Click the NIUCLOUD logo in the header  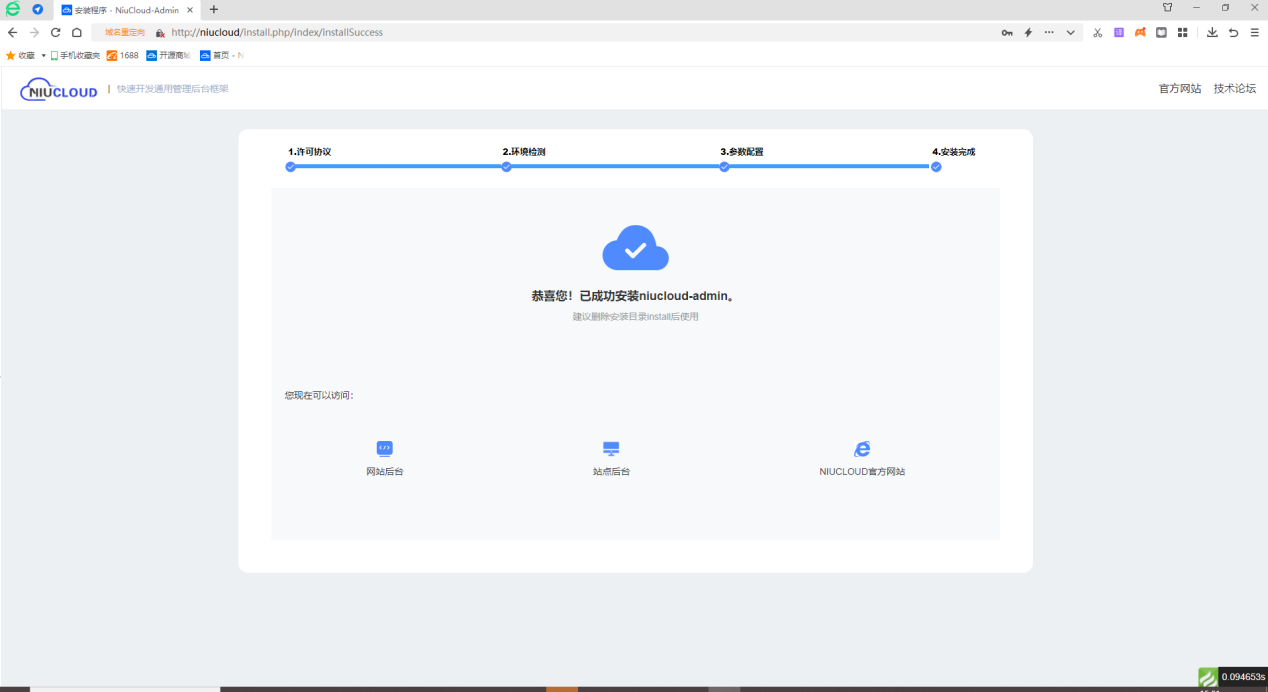(x=59, y=89)
